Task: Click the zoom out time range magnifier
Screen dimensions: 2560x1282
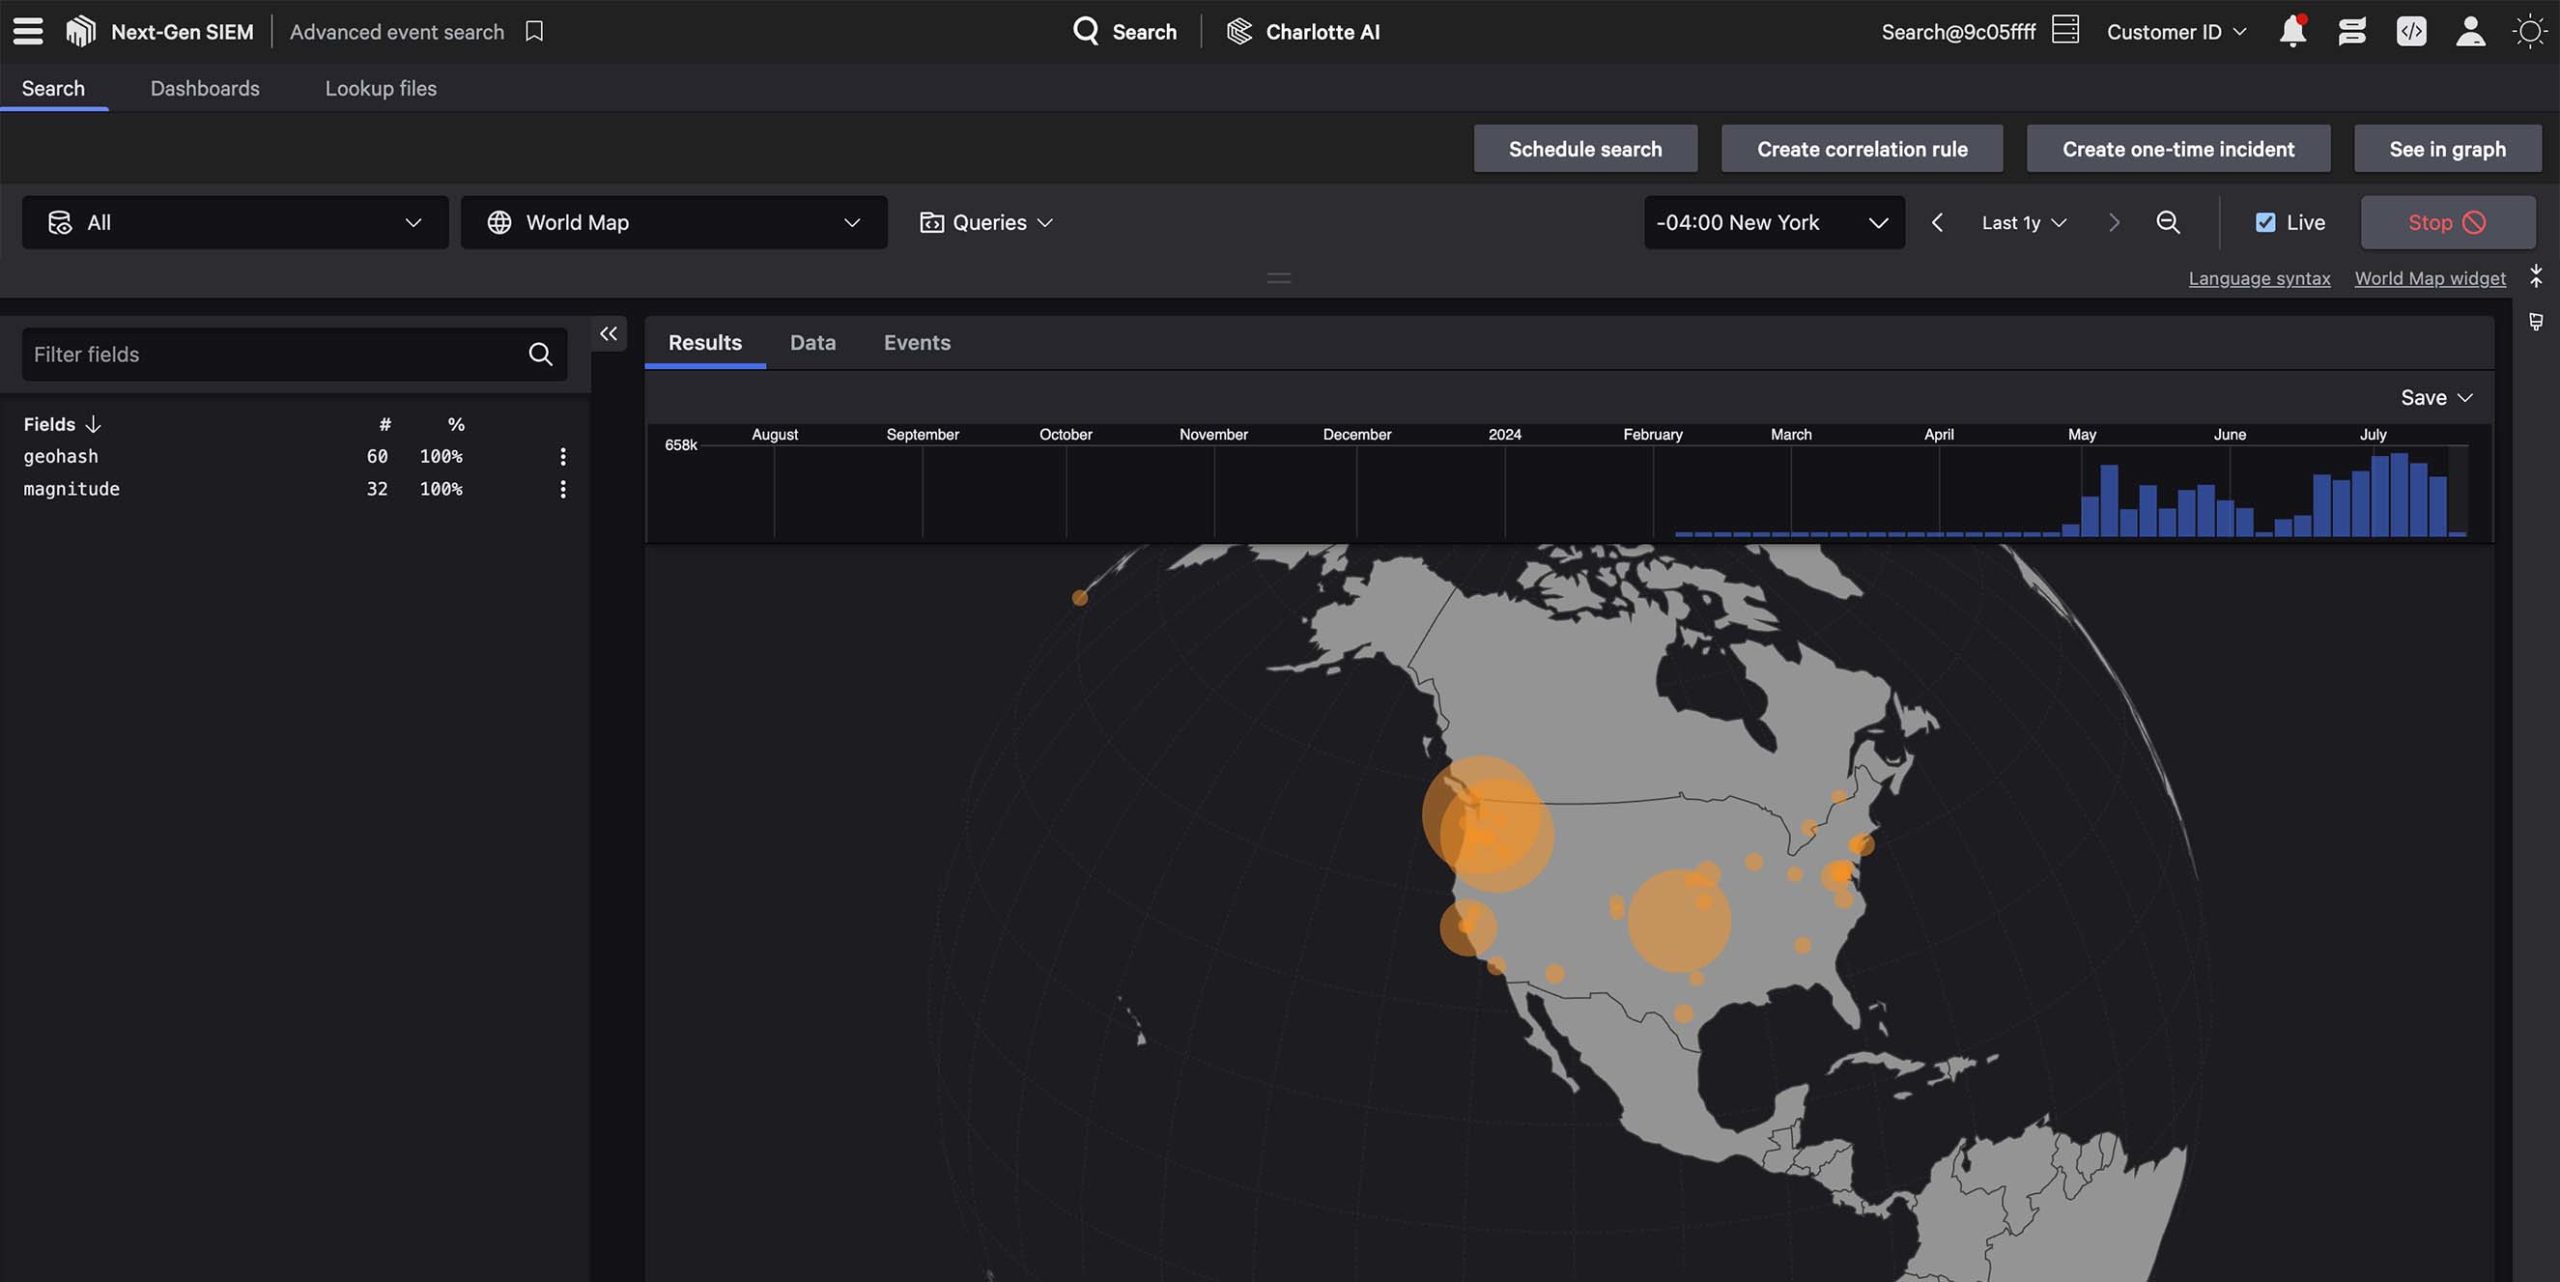Action: click(2167, 222)
